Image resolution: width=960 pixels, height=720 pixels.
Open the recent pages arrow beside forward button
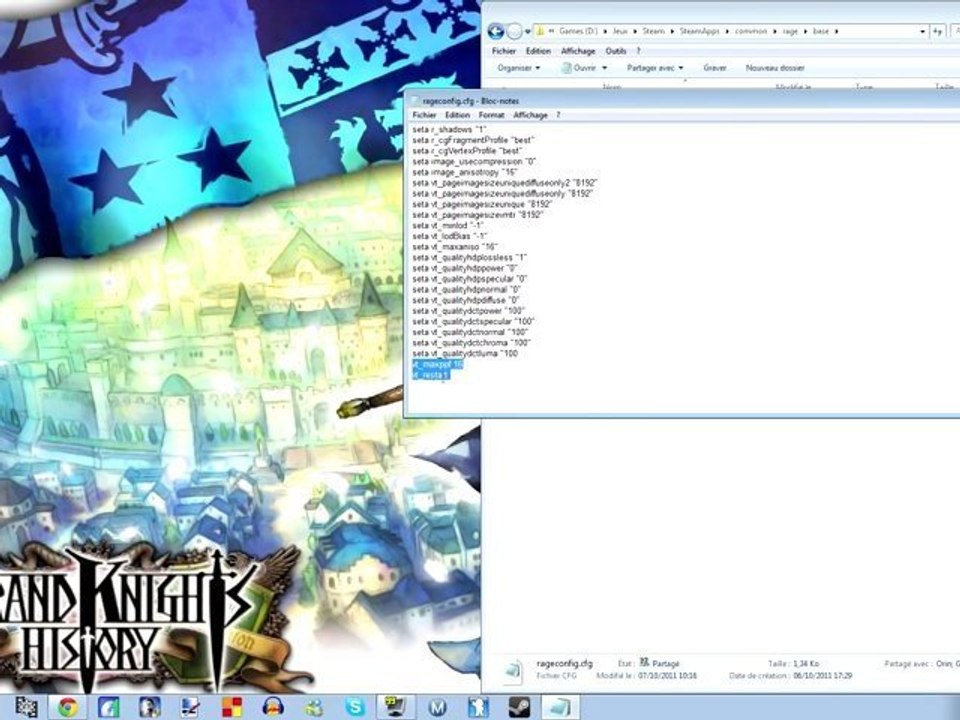528,31
